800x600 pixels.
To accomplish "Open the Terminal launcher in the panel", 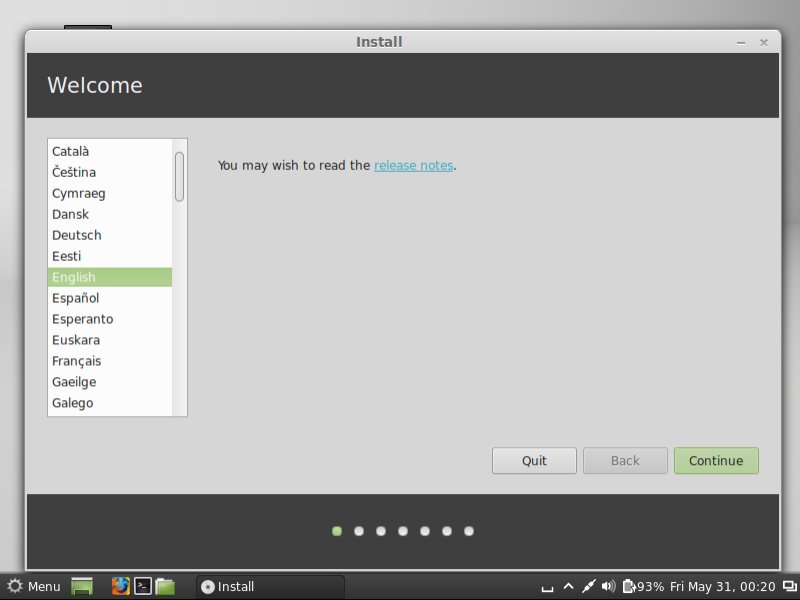I will point(143,586).
